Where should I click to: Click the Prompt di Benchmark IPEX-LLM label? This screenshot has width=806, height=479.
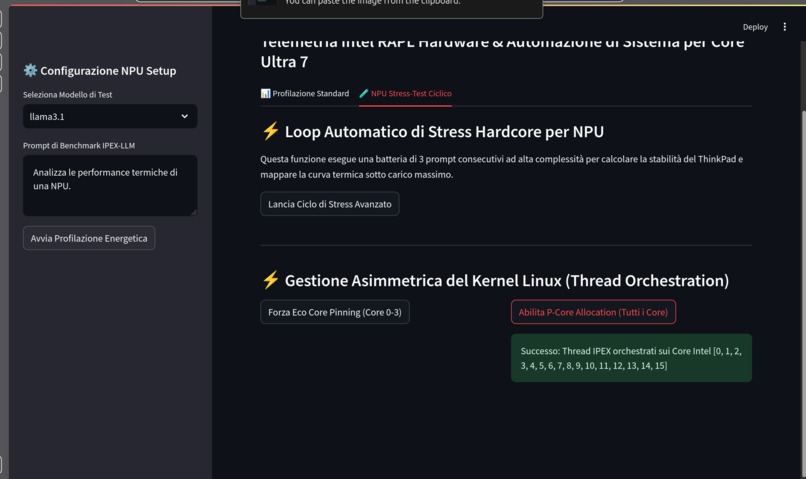79,145
